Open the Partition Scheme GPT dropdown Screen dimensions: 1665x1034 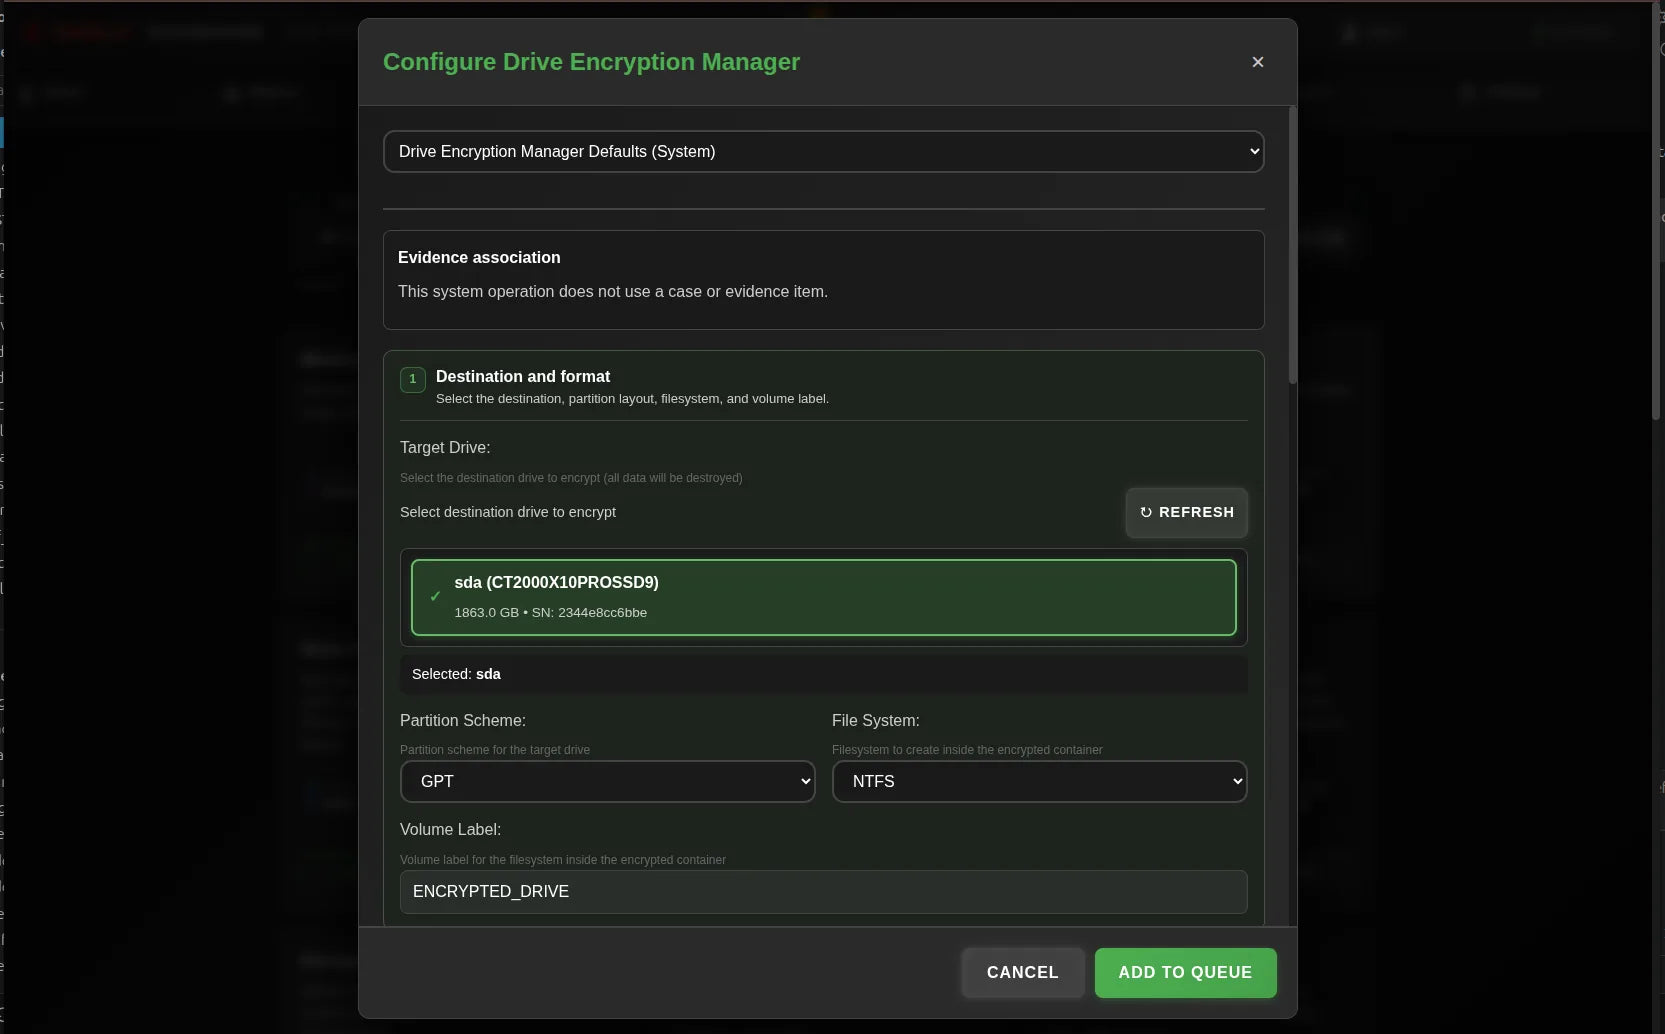pyautogui.click(x=607, y=782)
